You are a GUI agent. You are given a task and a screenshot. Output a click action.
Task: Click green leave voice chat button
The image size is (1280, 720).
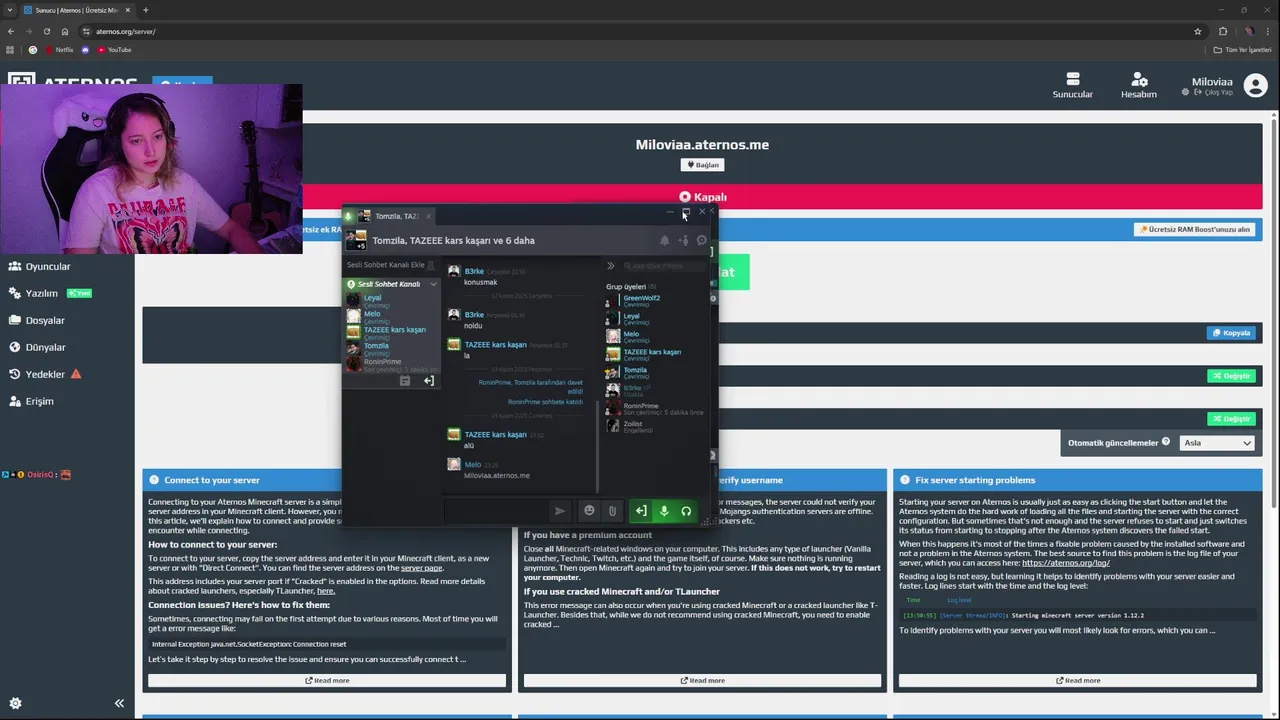coord(641,511)
